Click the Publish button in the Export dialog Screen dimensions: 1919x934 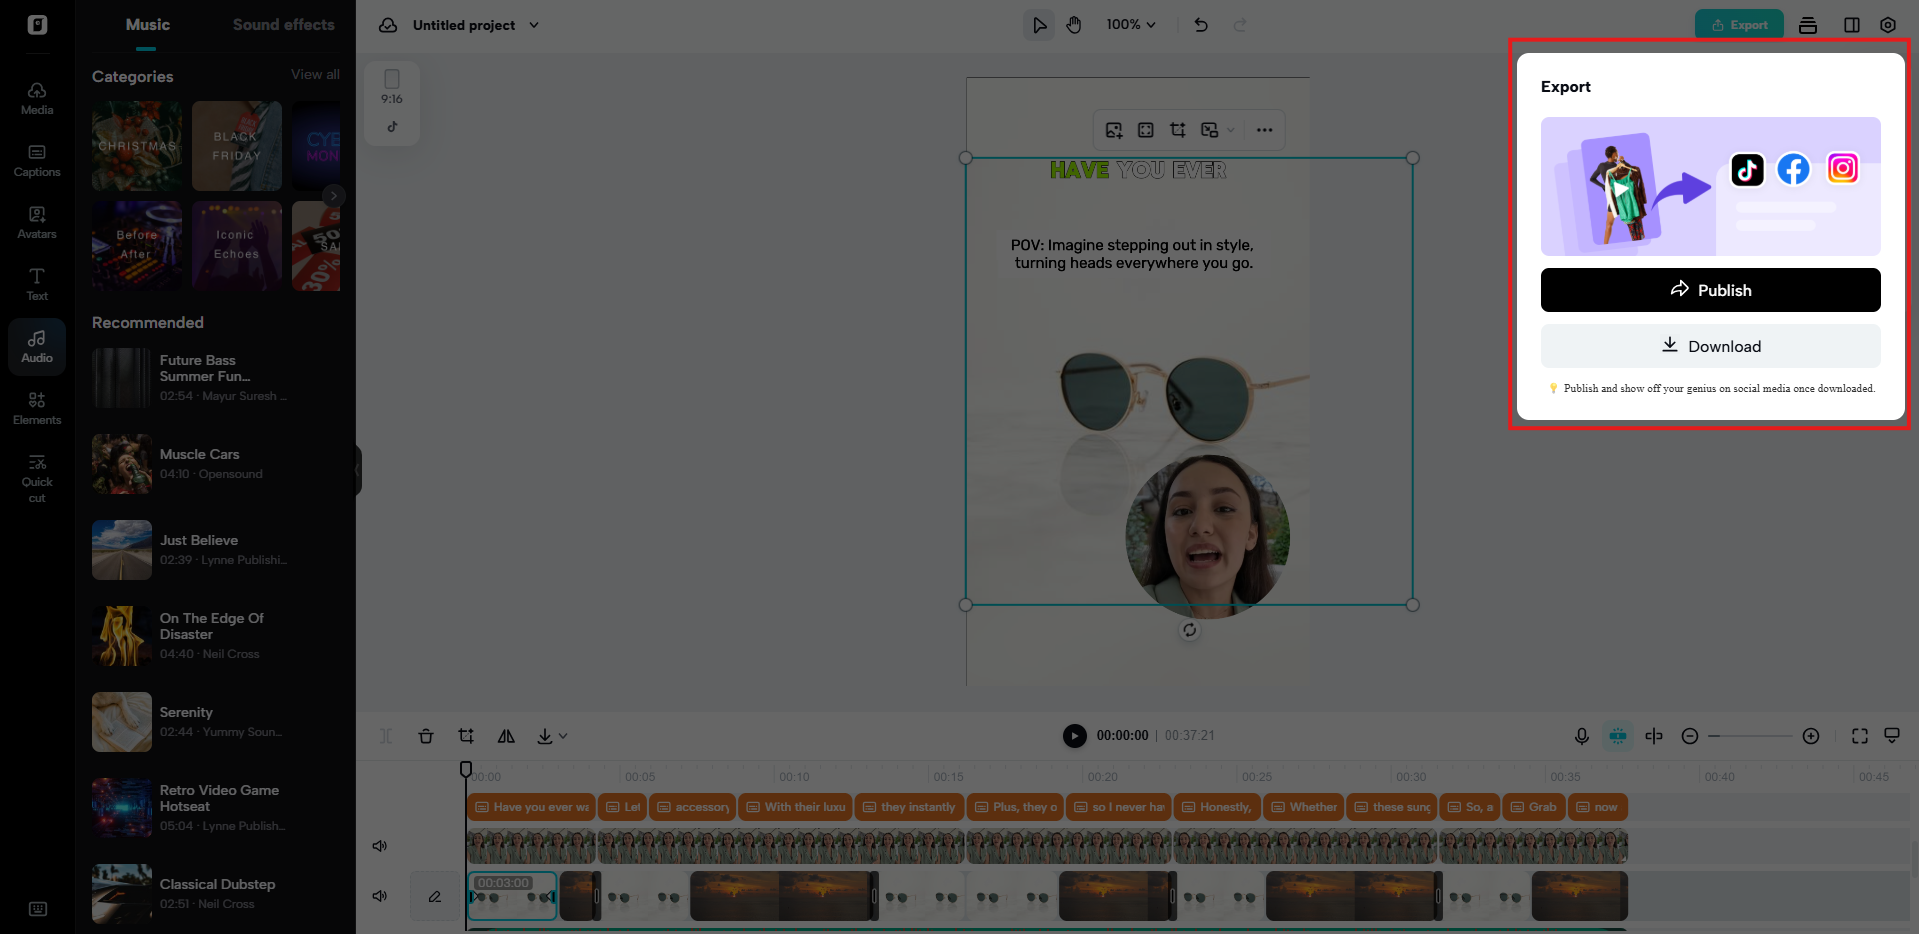point(1710,290)
